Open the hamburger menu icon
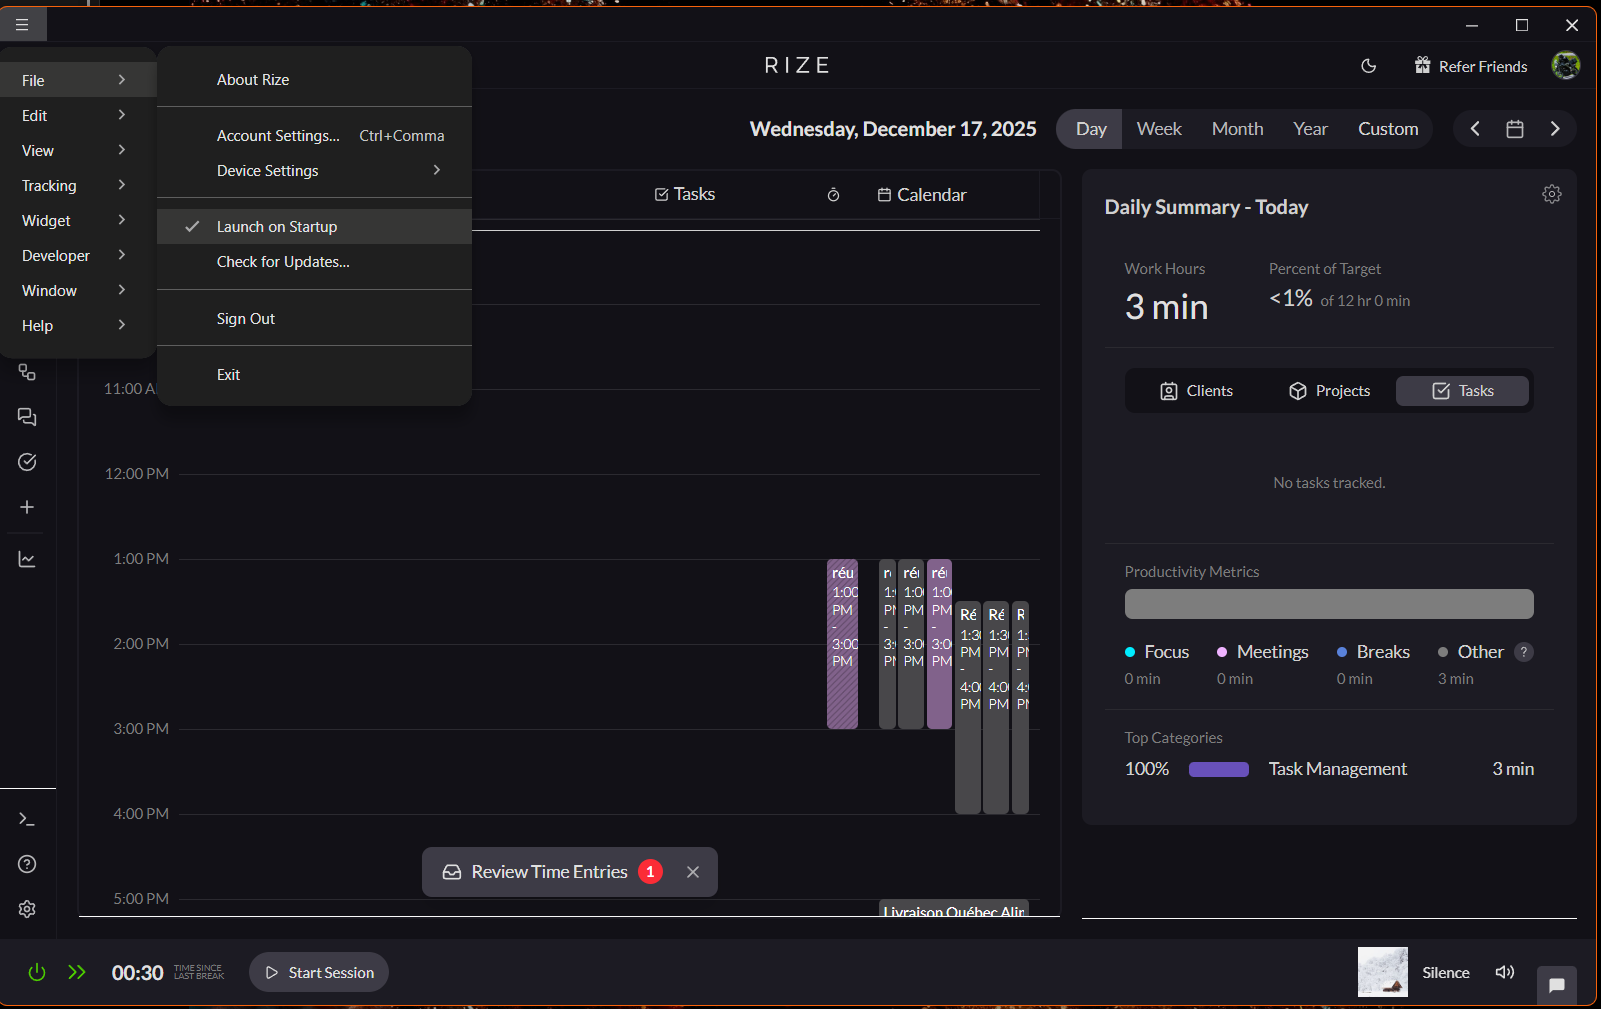Viewport: 1601px width, 1009px height. point(22,25)
